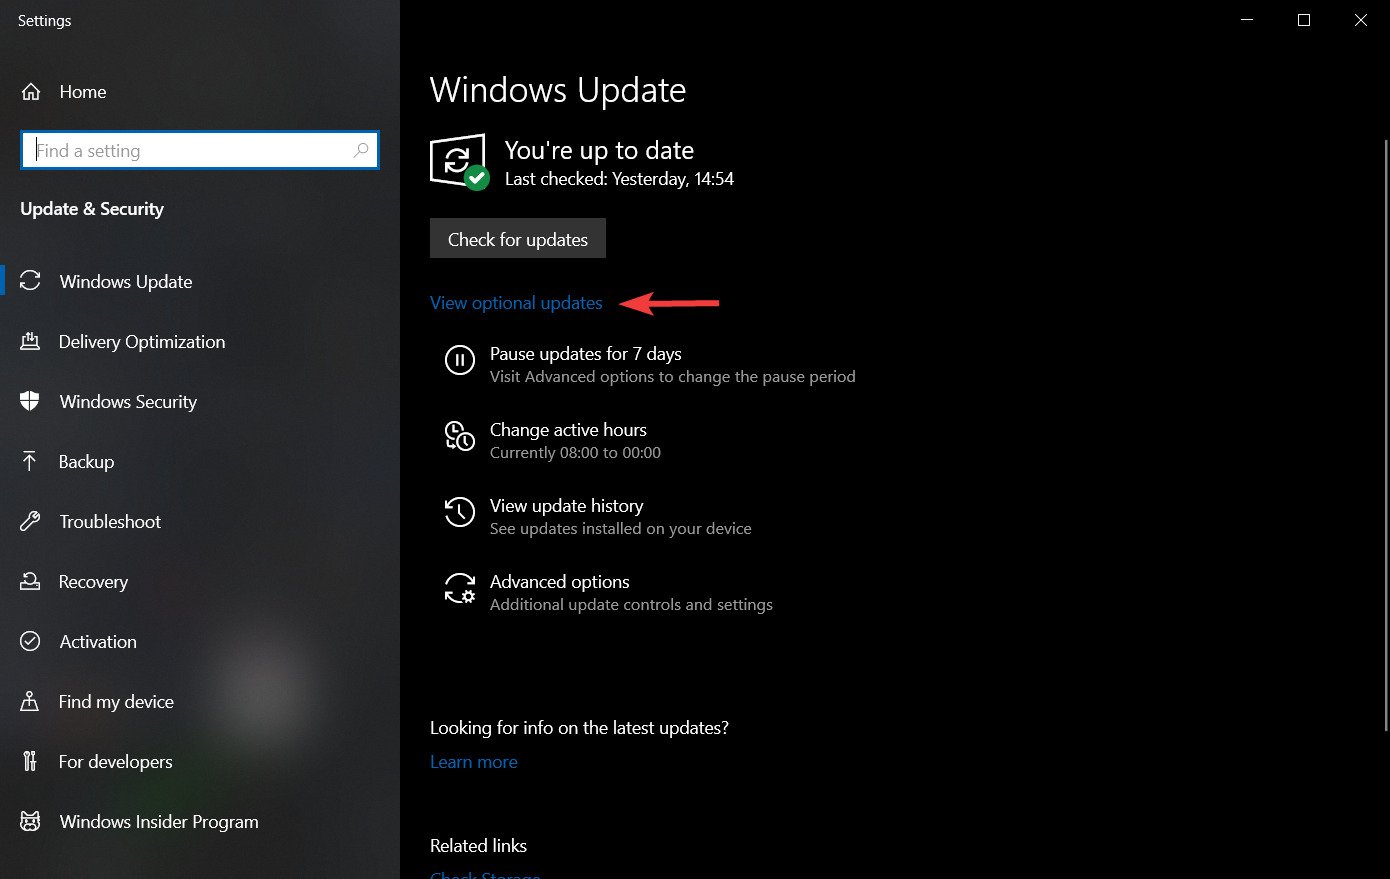Click the vertical scrollbar on the right
The height and width of the screenshot is (879, 1390).
point(1386,435)
